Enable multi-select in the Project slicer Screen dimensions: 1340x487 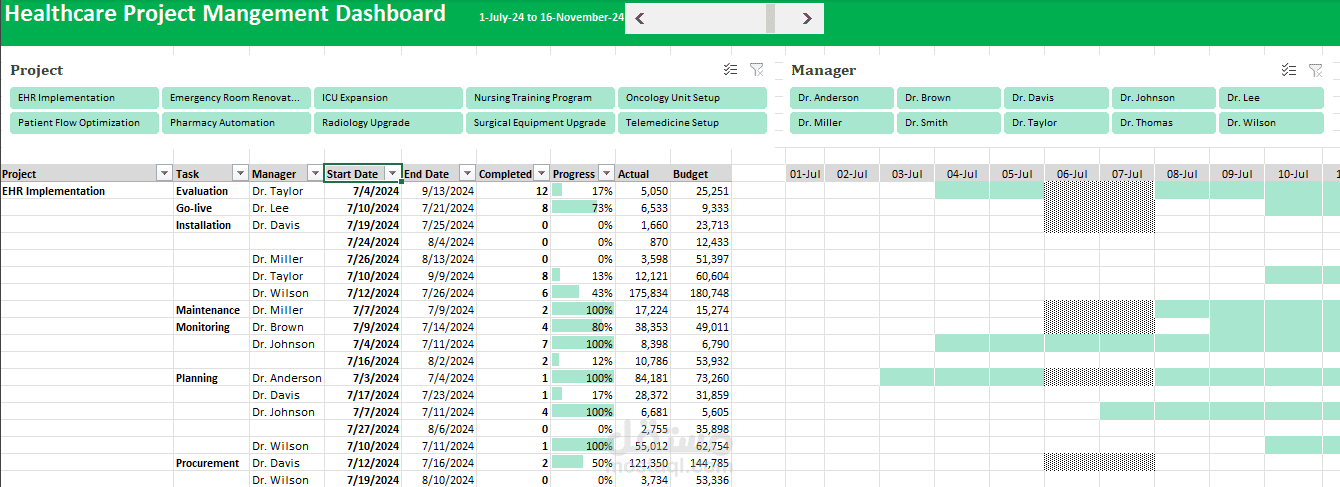pos(730,70)
